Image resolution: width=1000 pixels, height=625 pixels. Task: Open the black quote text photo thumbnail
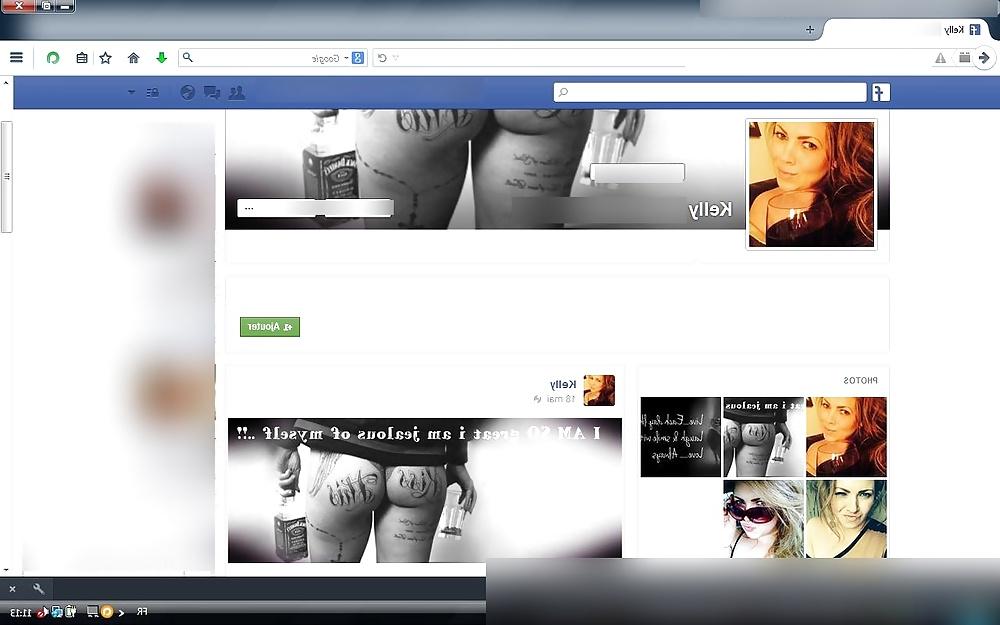click(x=680, y=437)
